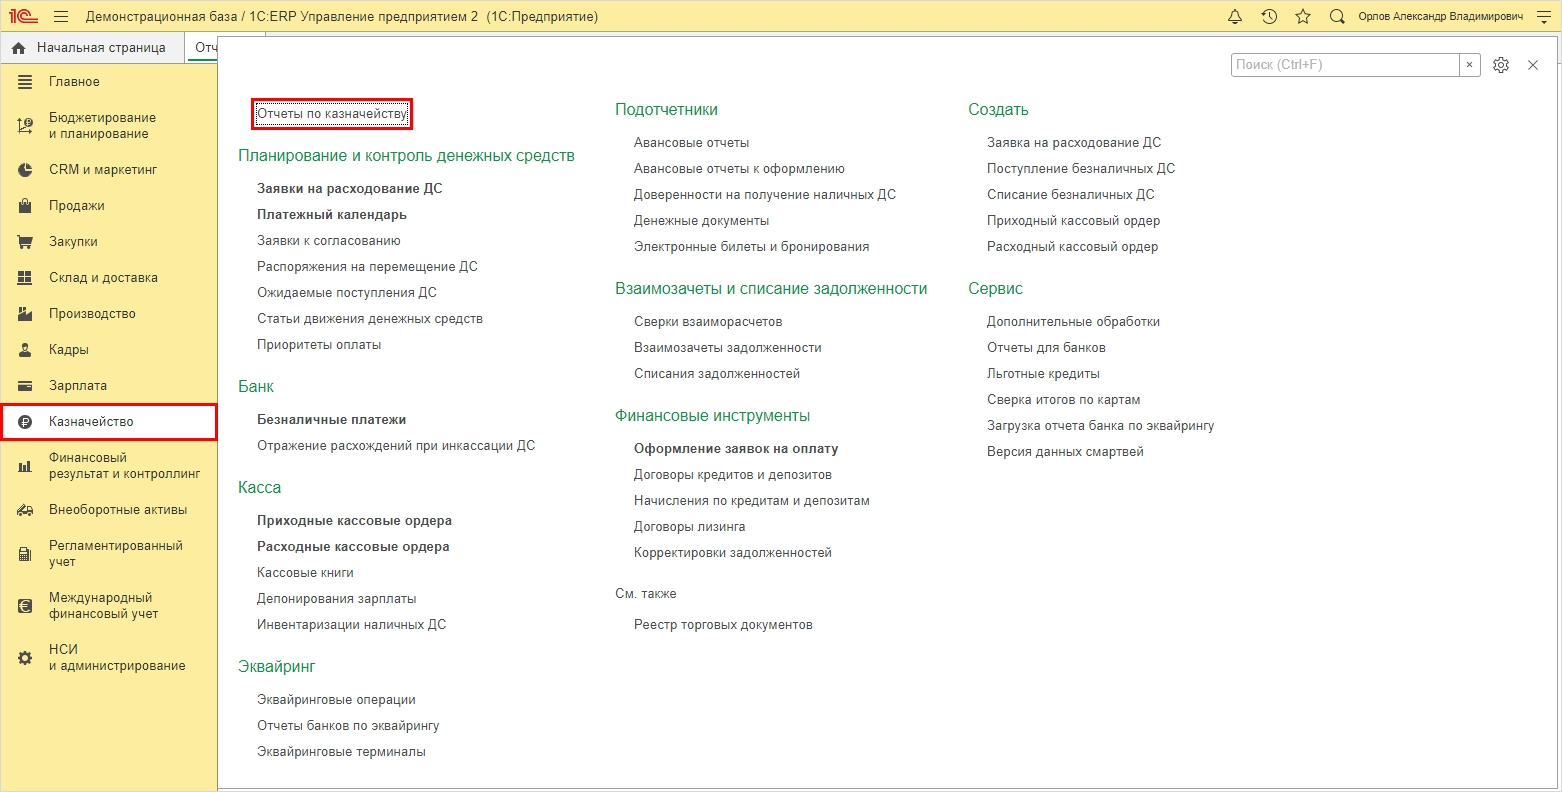Click the НСИ и администрирование gear icon
The height and width of the screenshot is (792, 1562).
point(26,658)
